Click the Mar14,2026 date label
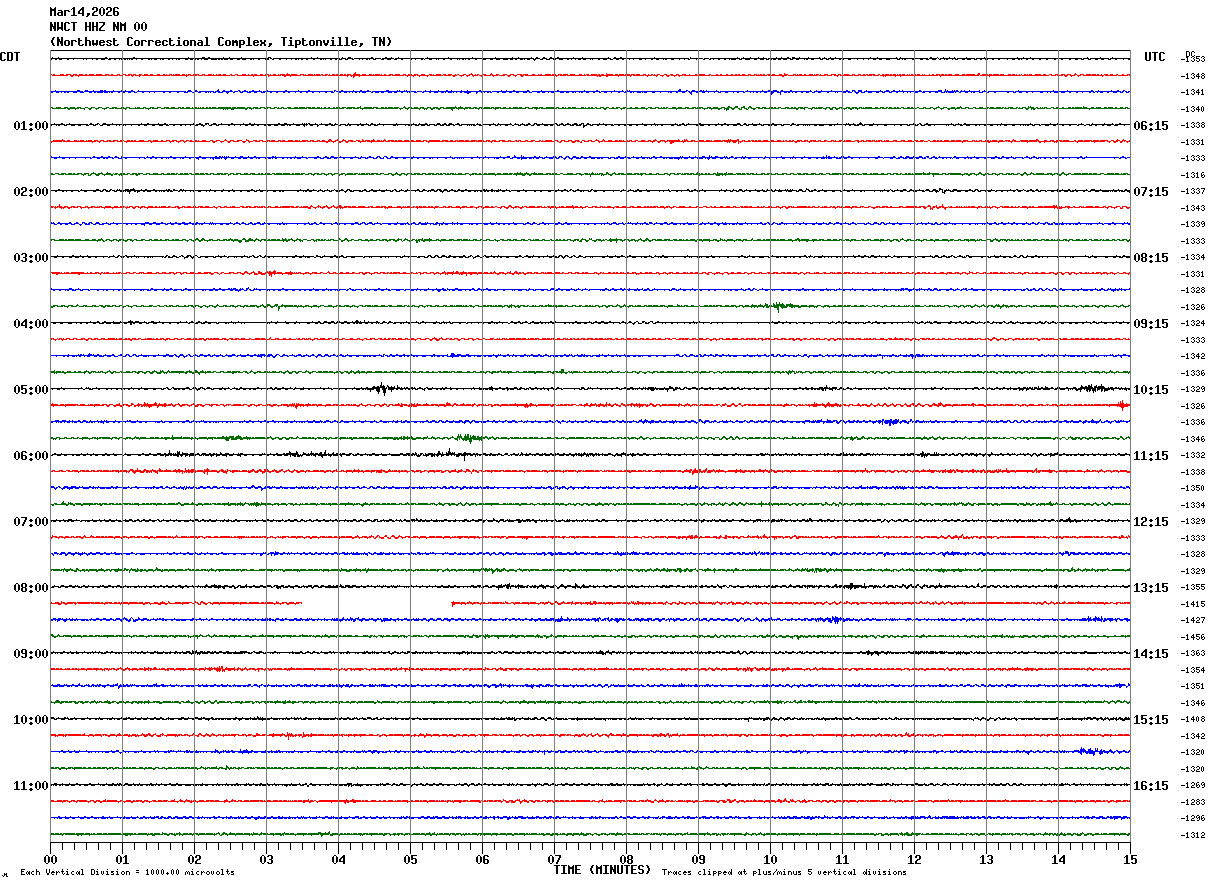1210x886 pixels. click(x=84, y=12)
